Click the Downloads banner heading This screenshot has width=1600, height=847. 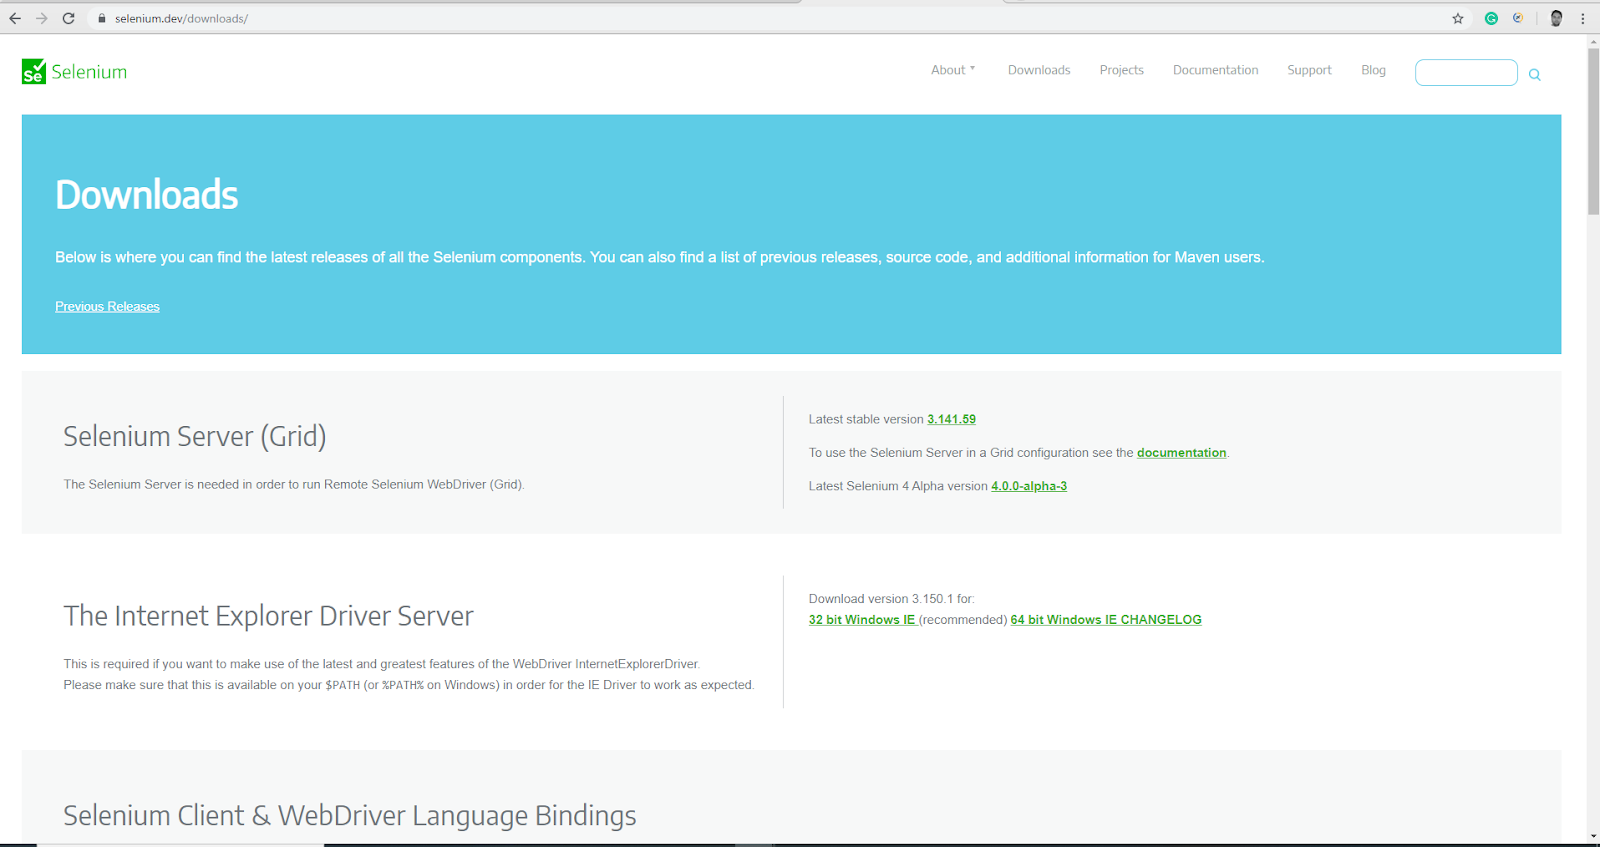147,194
